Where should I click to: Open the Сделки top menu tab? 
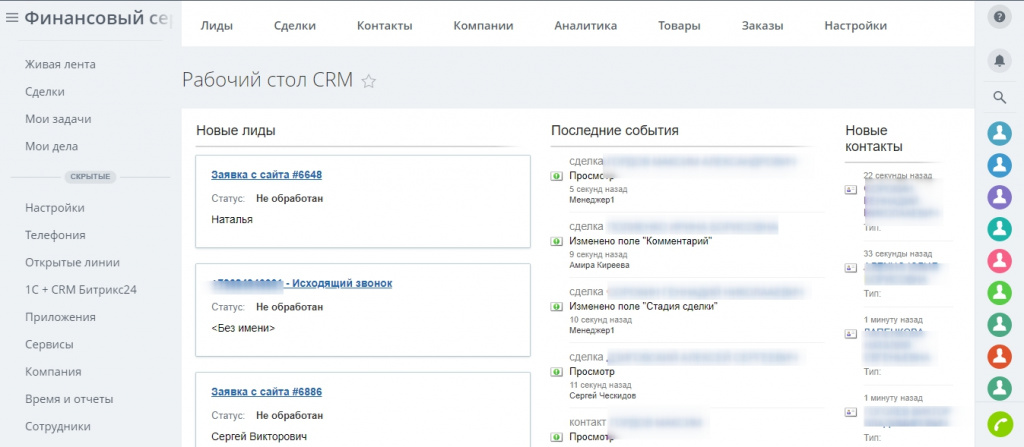tap(295, 26)
